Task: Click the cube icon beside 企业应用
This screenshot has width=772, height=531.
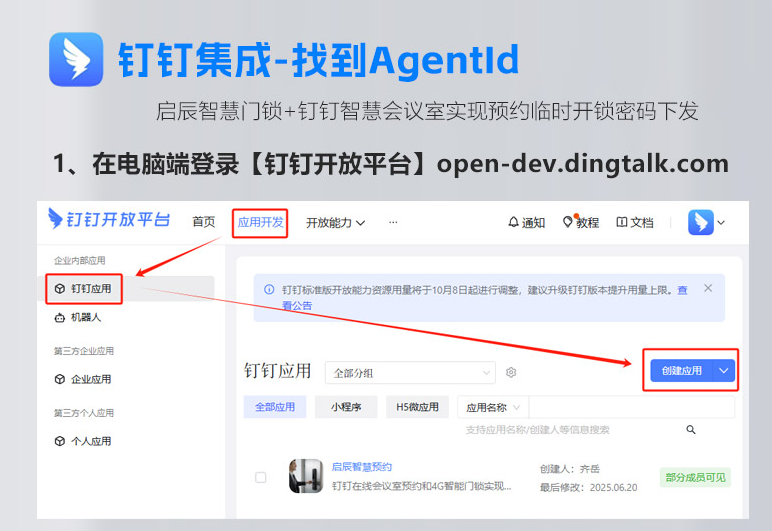Action: point(60,379)
